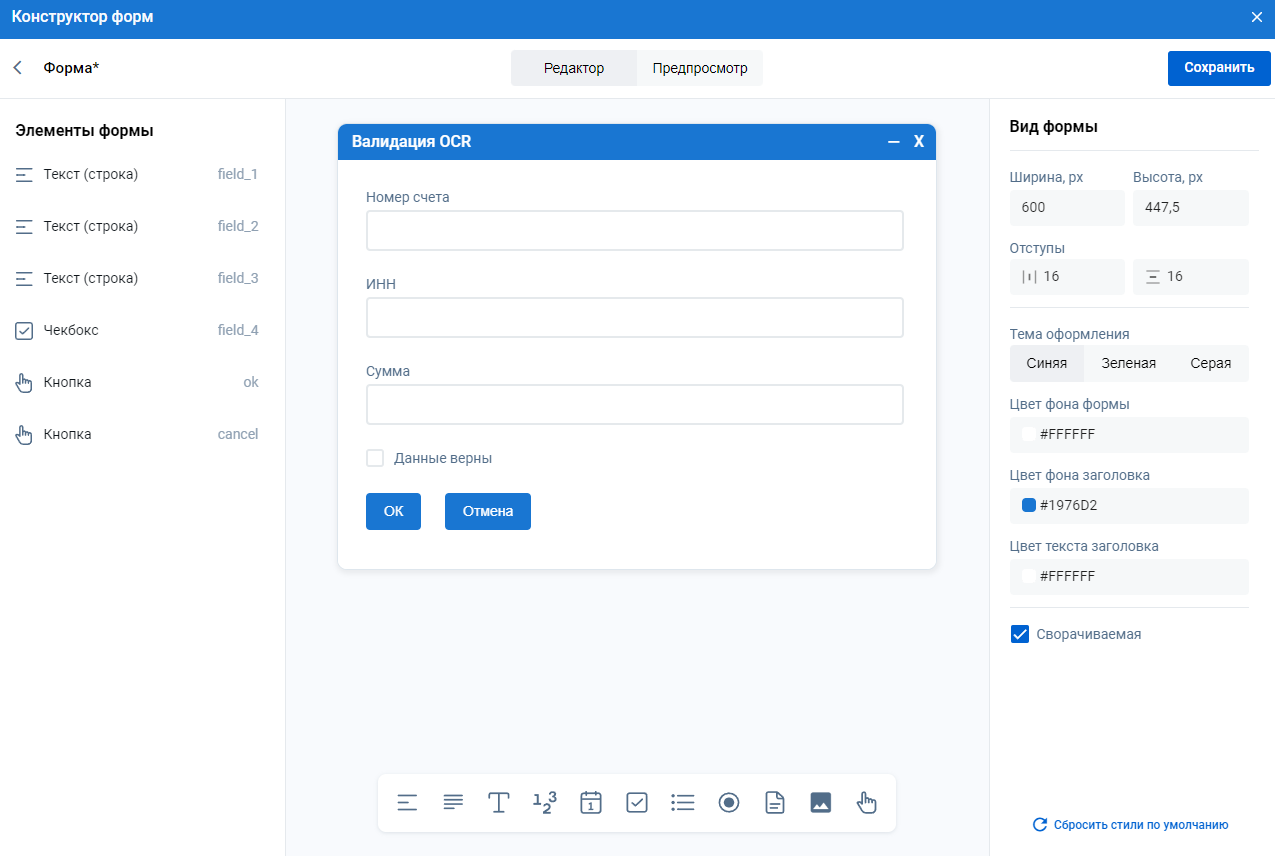This screenshot has width=1275, height=858.
Task: Insert a radio button element from toolbar
Action: pos(729,803)
